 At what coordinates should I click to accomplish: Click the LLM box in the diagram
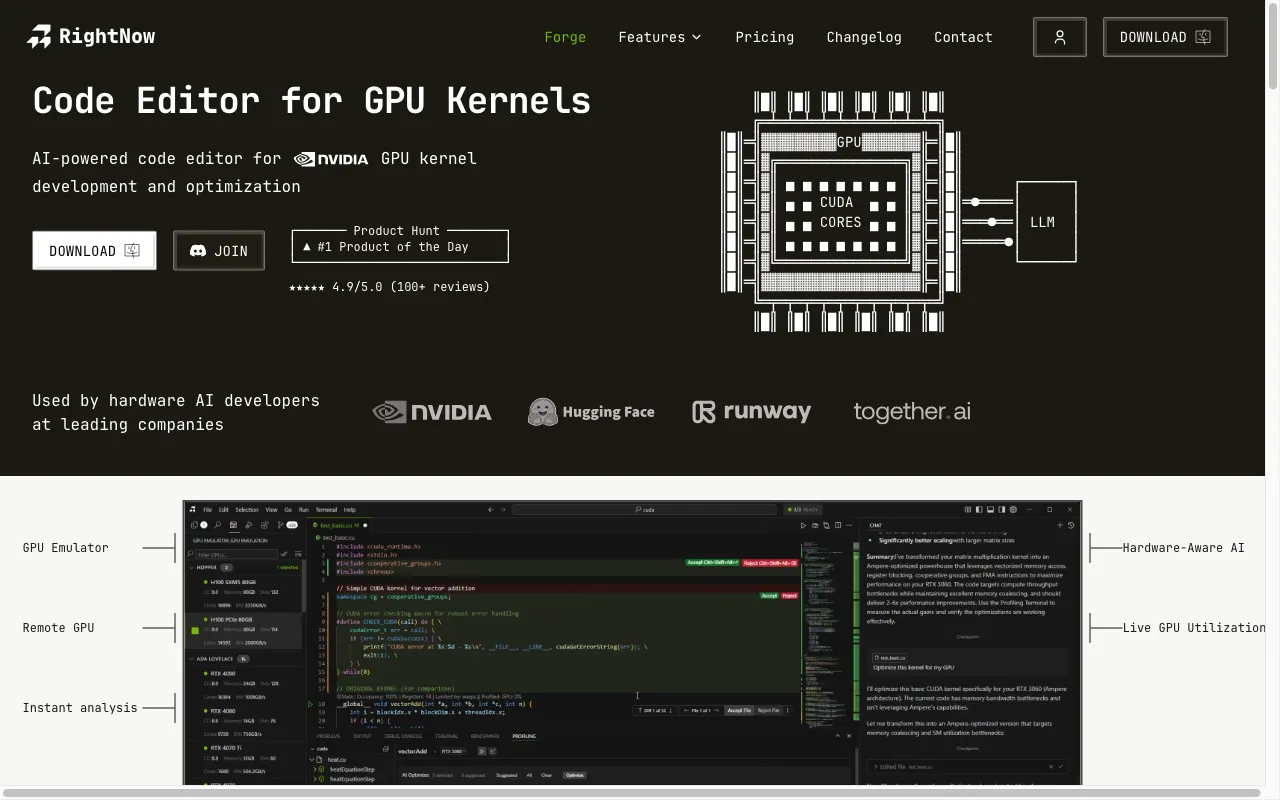click(1046, 222)
